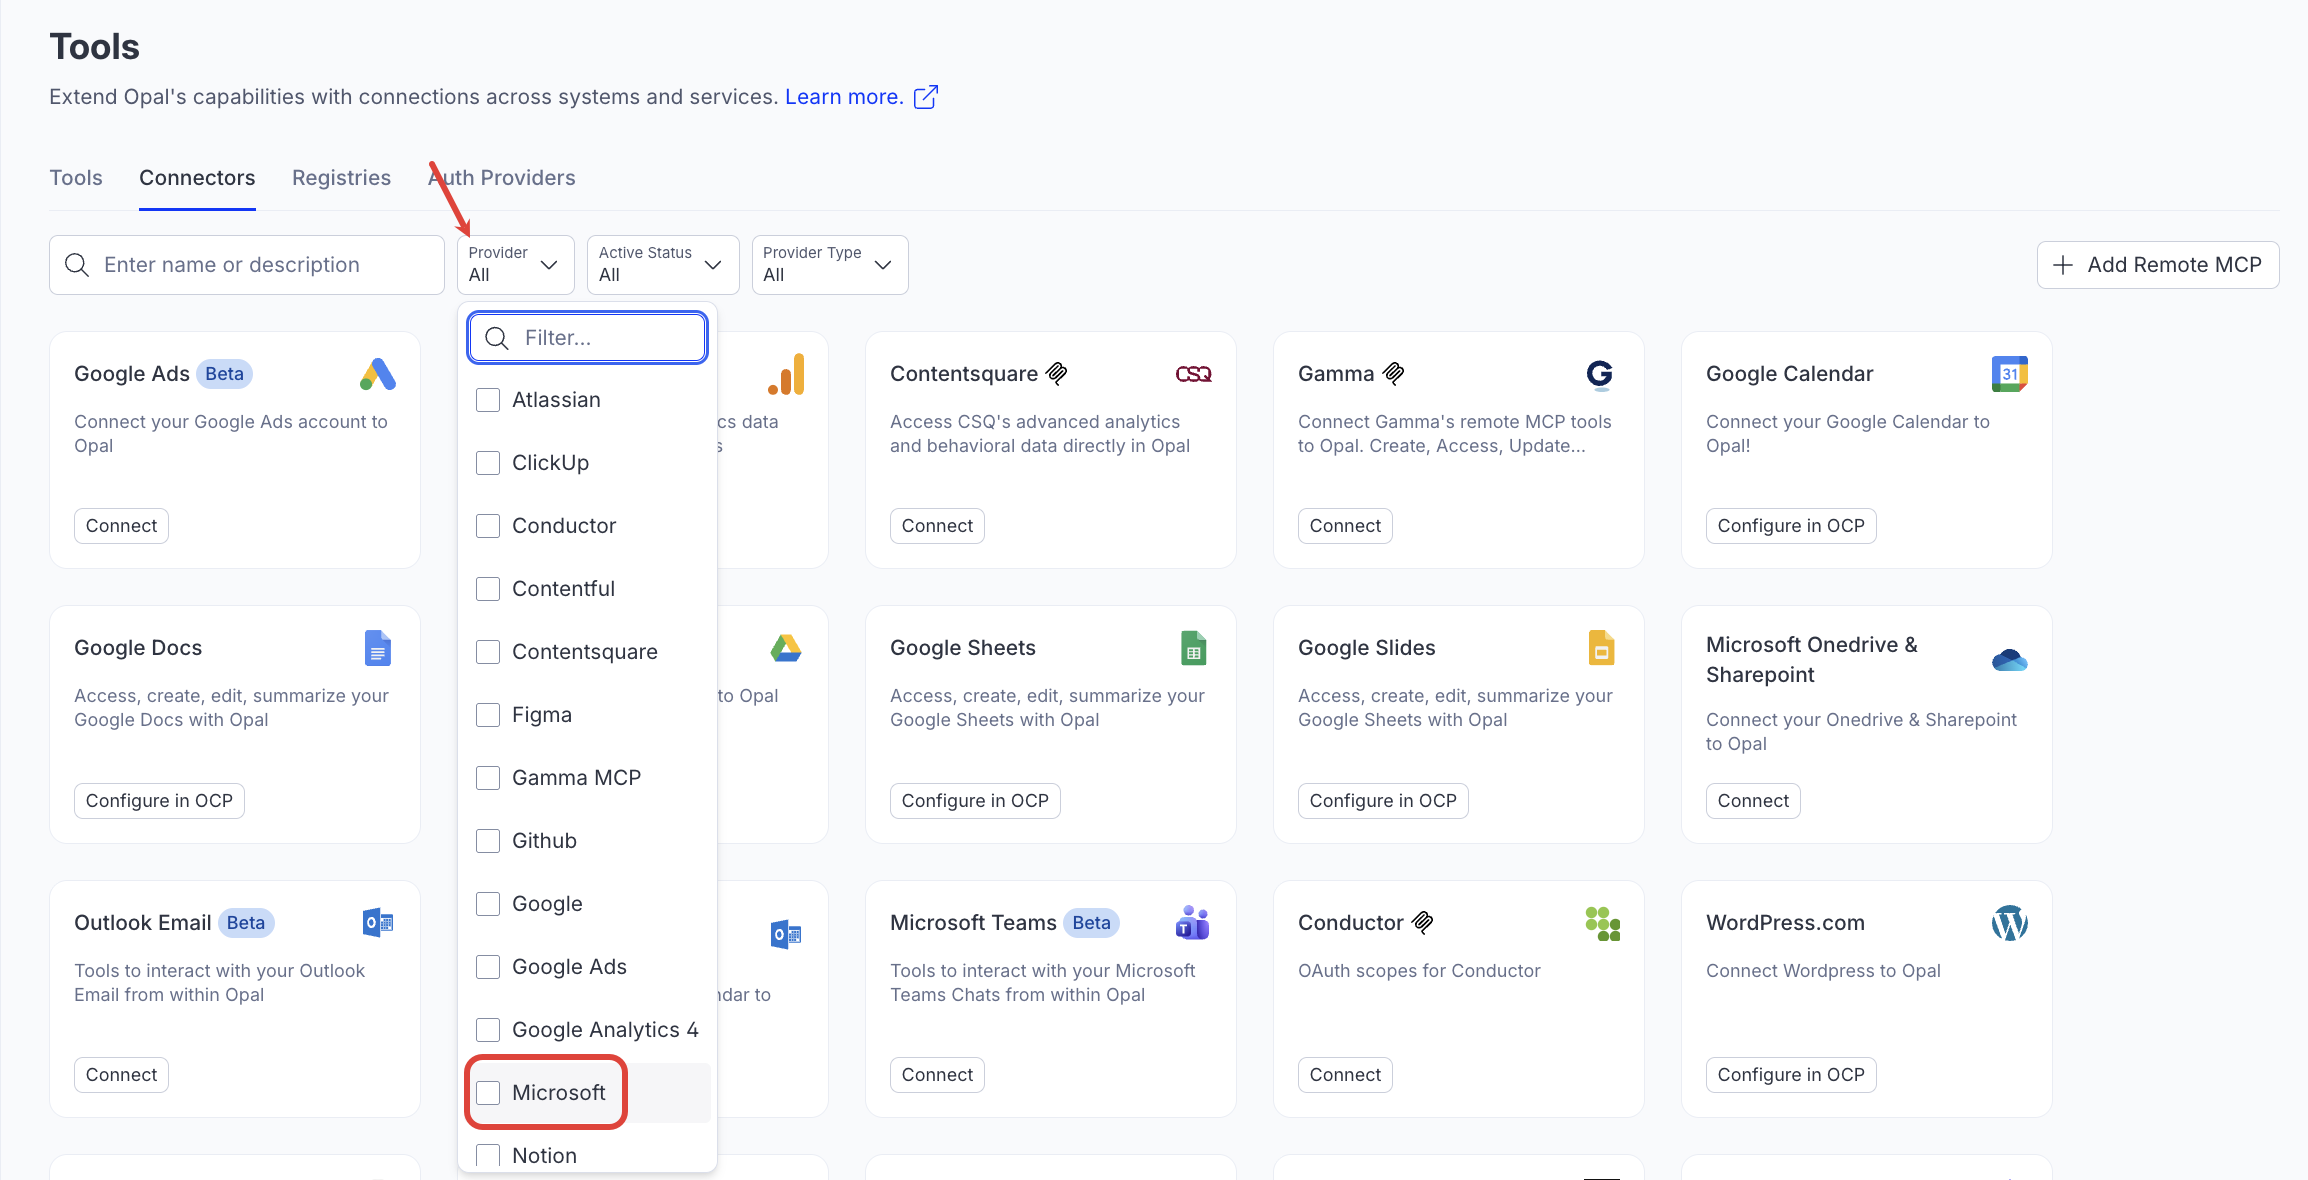Click the plus icon on Add Remote MCP
This screenshot has width=2308, height=1180.
click(2063, 265)
